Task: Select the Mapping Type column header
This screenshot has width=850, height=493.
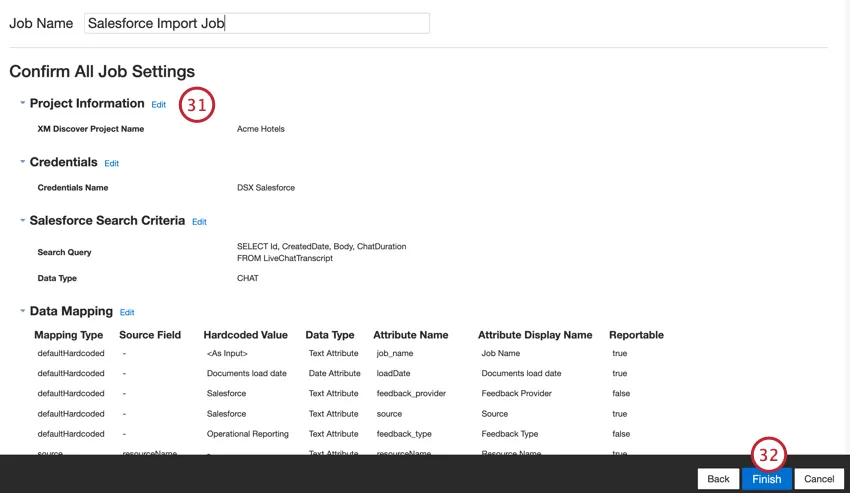Action: pos(68,335)
